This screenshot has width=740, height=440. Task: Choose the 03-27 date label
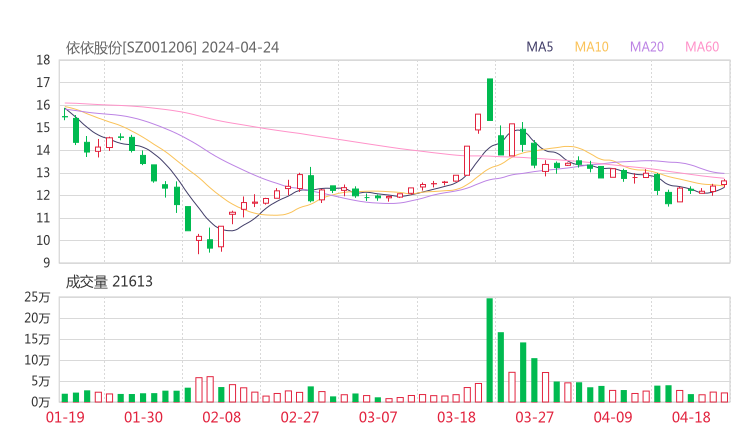point(535,418)
